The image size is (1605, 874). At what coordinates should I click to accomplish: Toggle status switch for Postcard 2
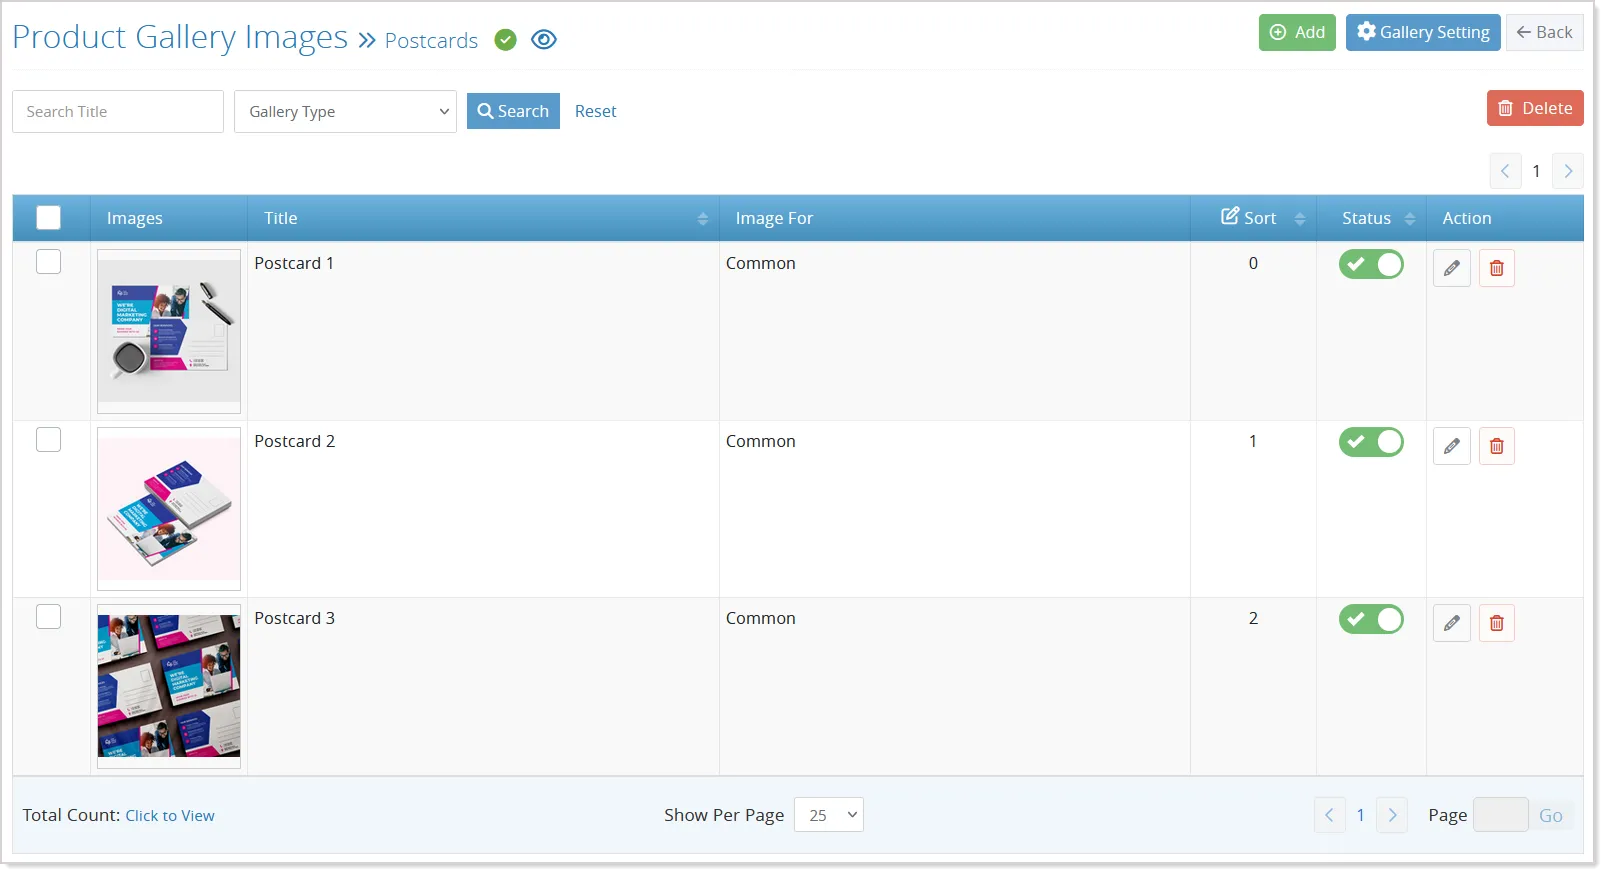tap(1371, 442)
